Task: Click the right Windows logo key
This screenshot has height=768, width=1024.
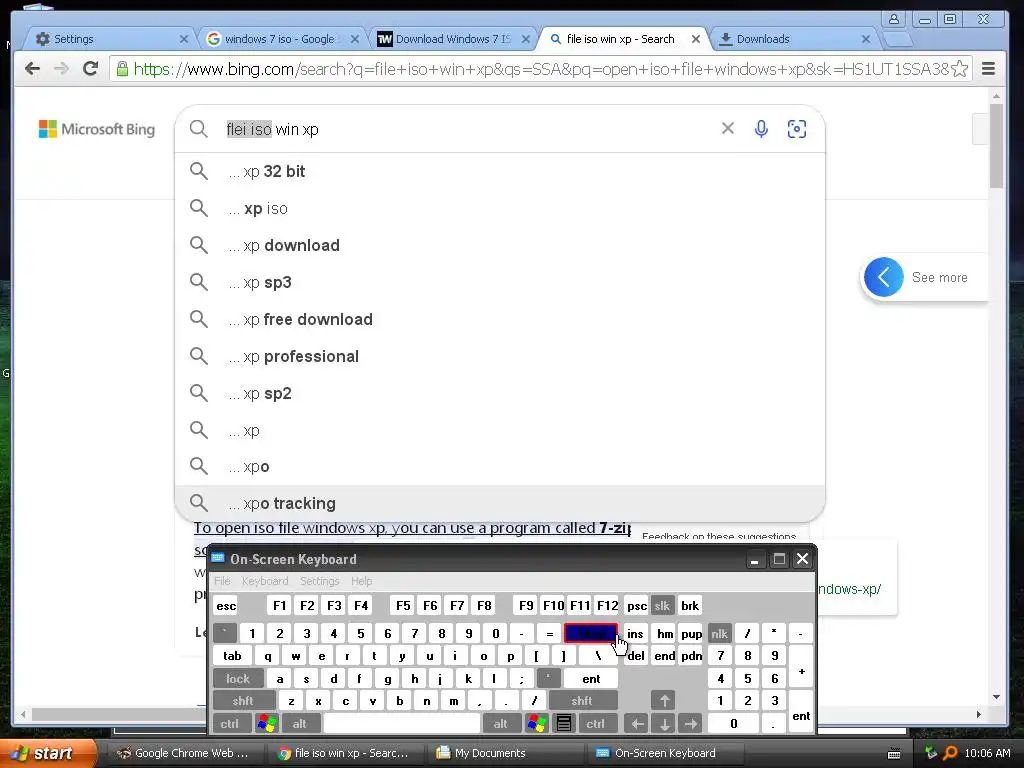Action: (x=537, y=724)
